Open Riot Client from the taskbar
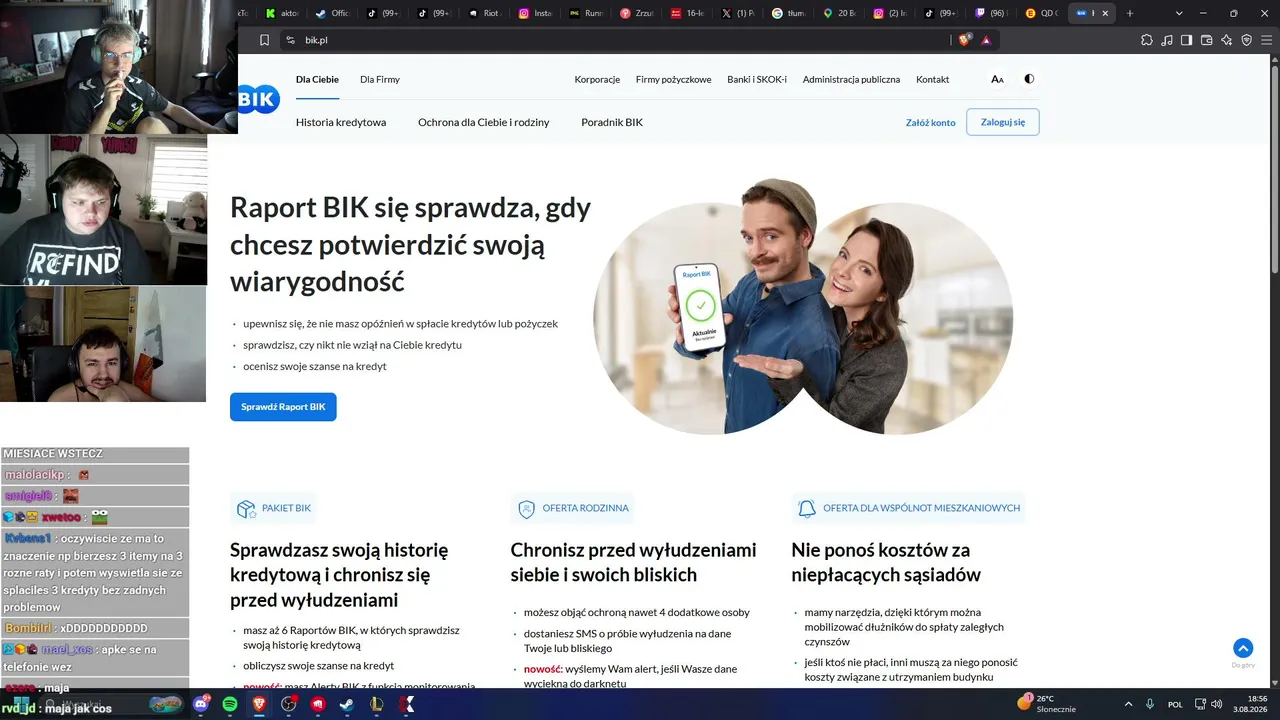The width and height of the screenshot is (1280, 720). pos(318,704)
